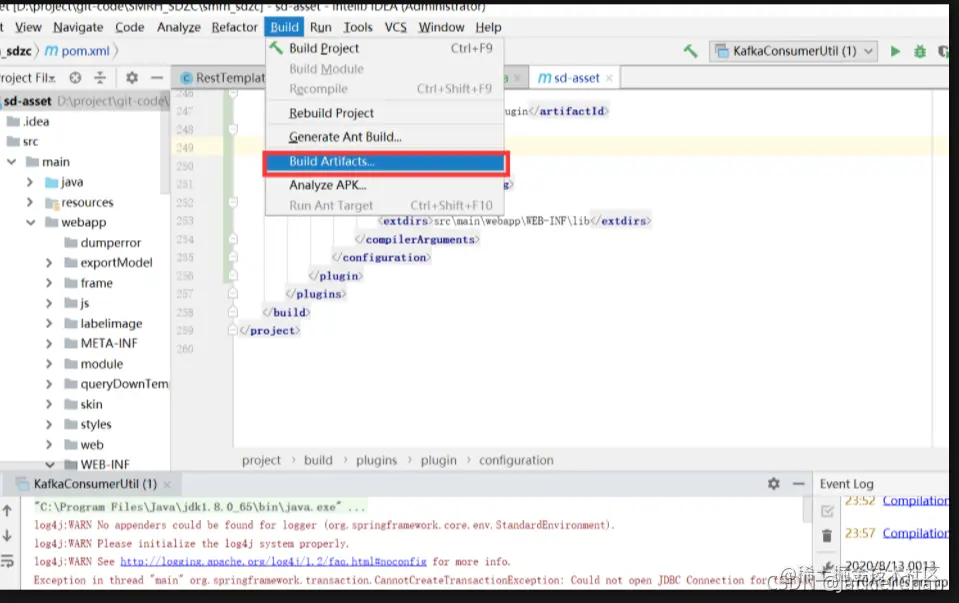Click the fold marker on gutter line 254
The image size is (959, 603).
[232, 239]
